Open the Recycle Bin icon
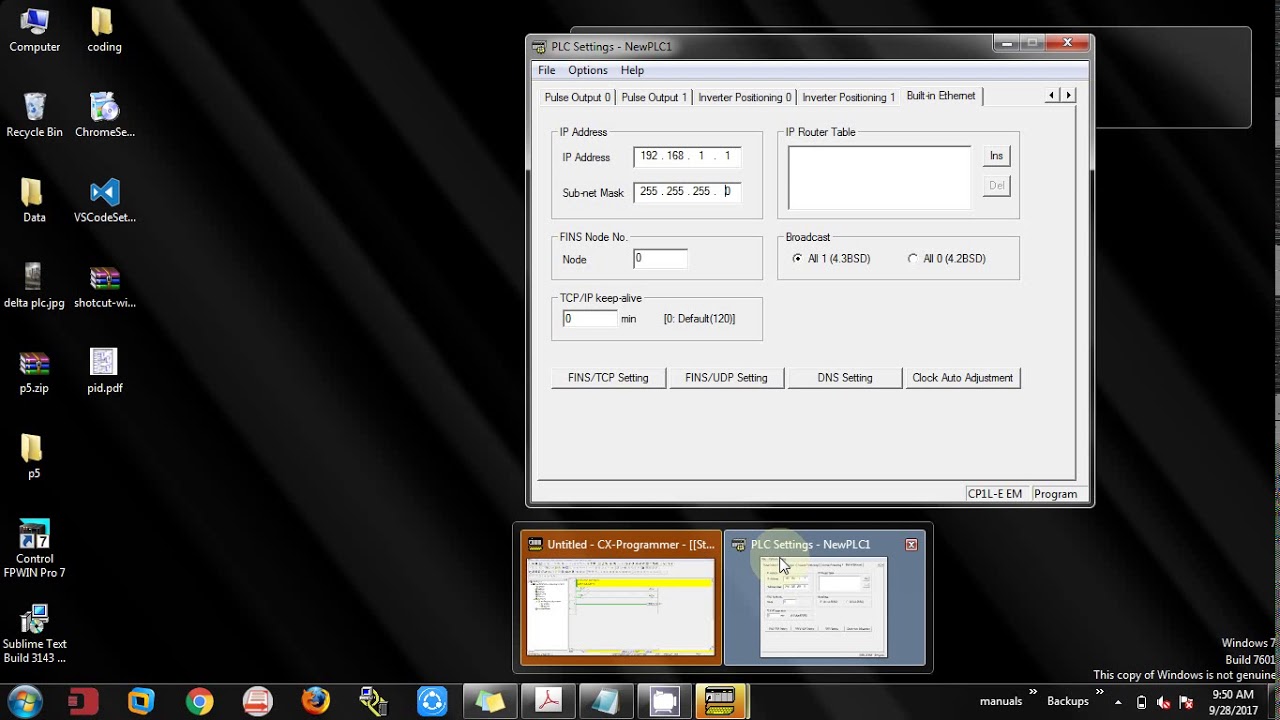 coord(34,115)
